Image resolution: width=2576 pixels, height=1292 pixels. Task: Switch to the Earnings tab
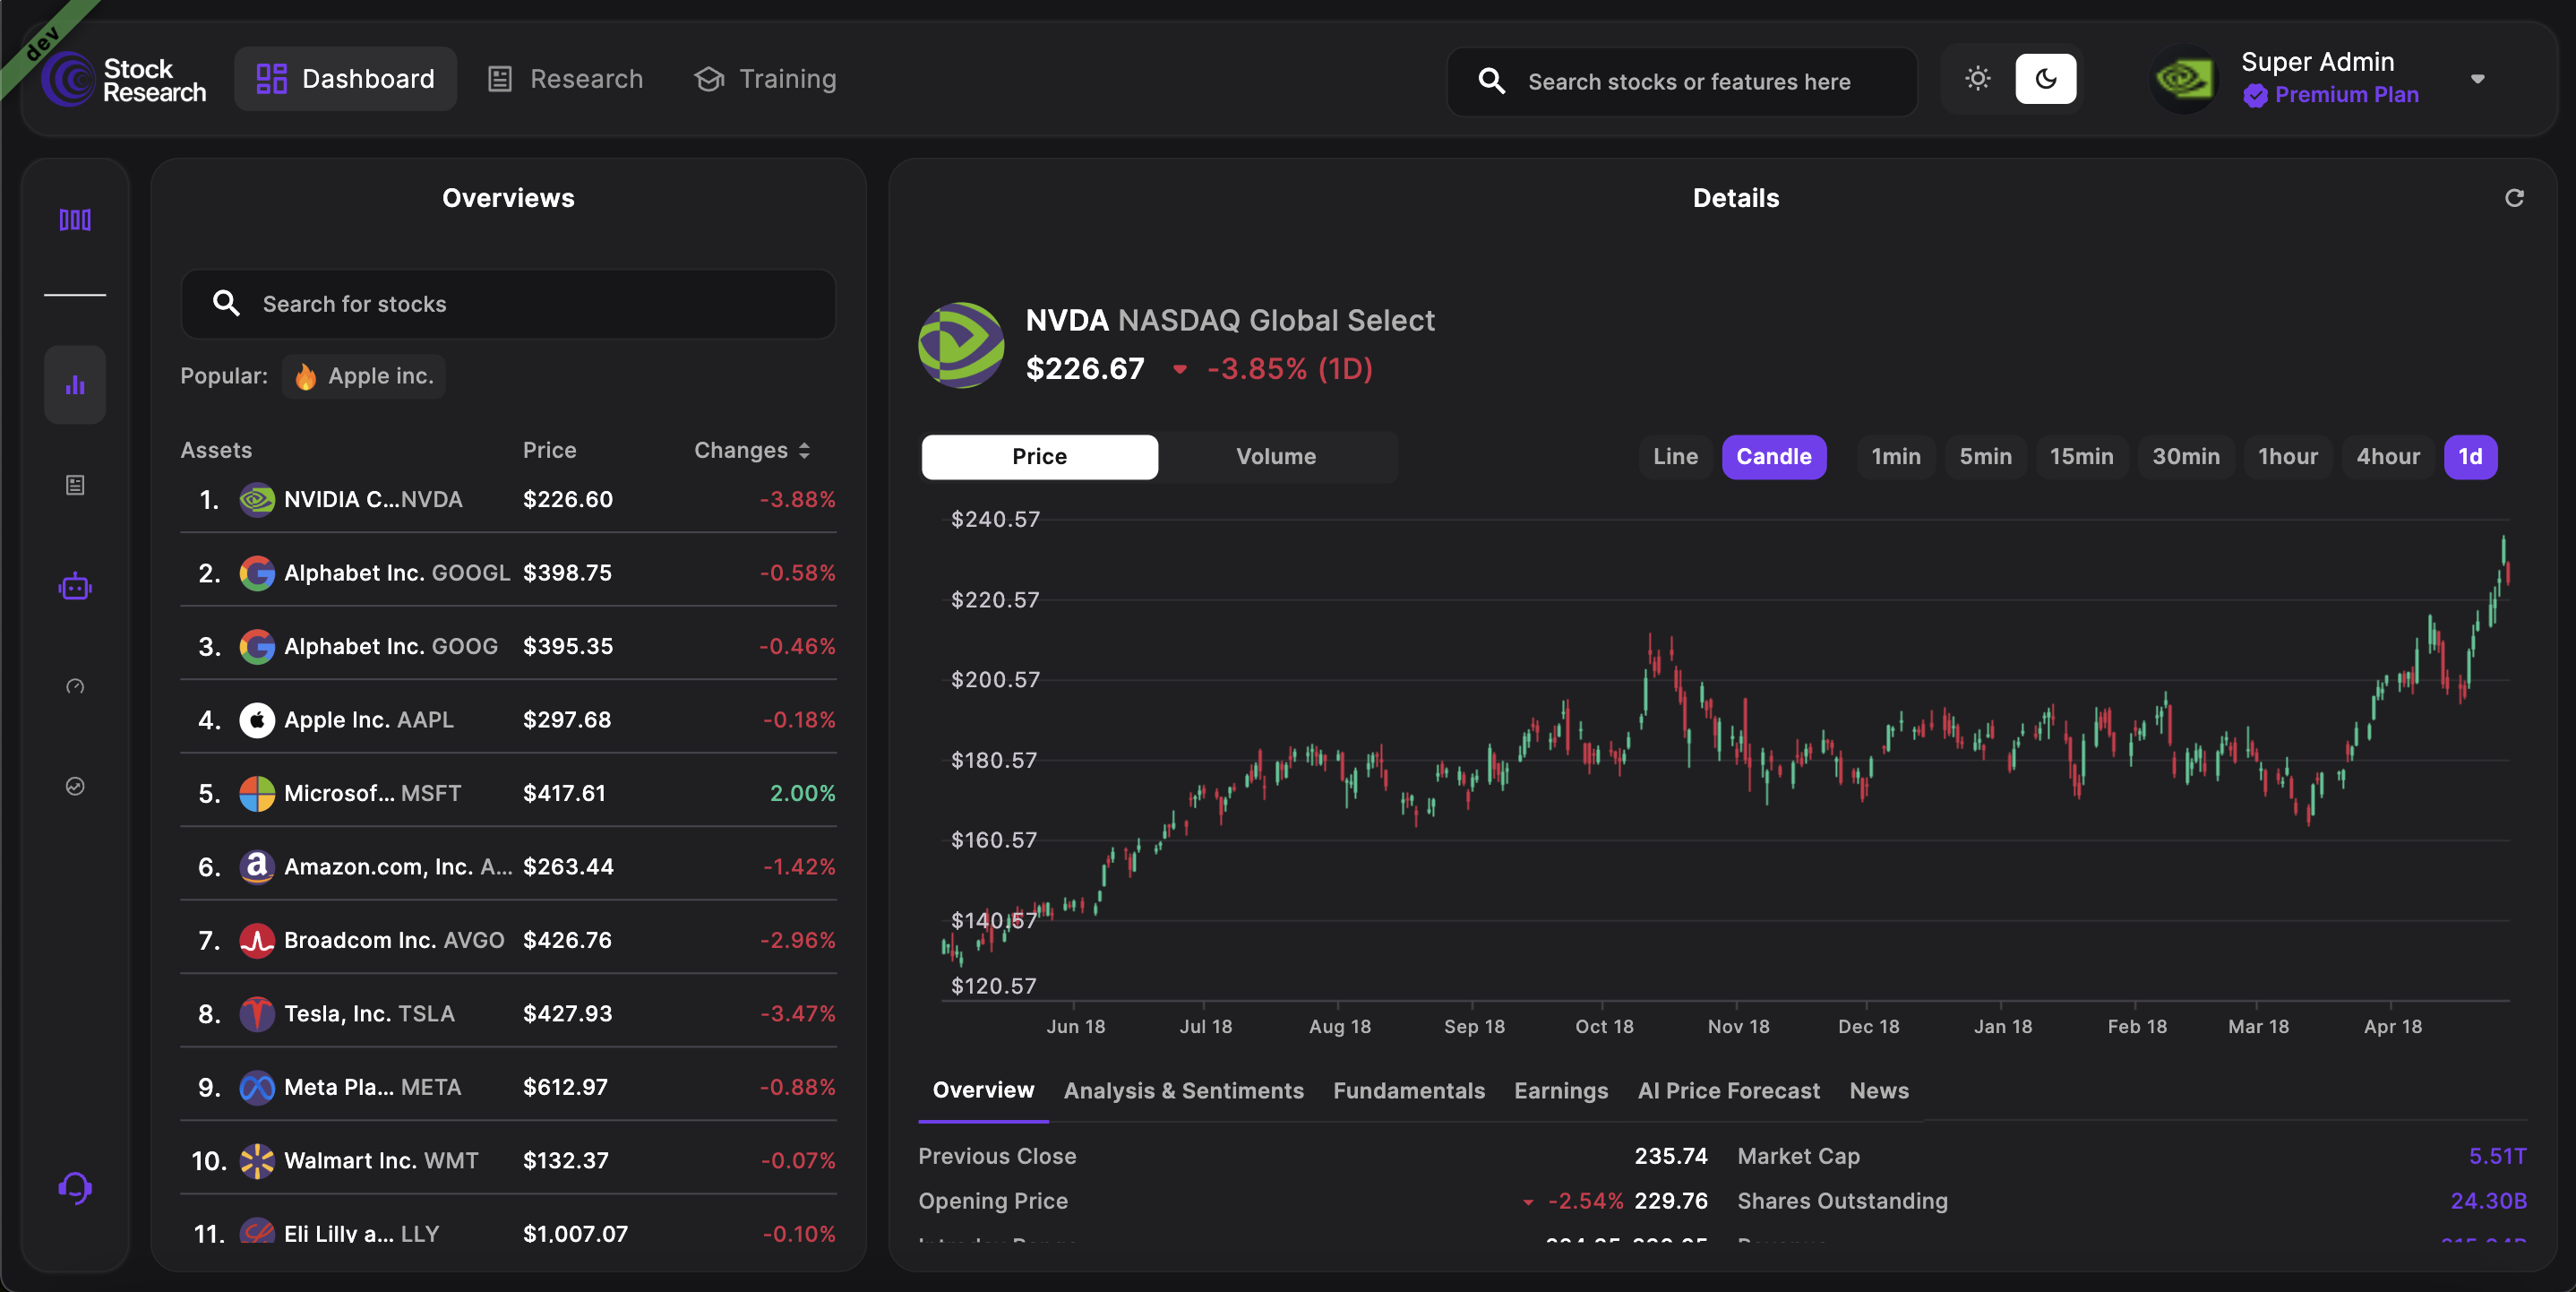tap(1561, 1091)
